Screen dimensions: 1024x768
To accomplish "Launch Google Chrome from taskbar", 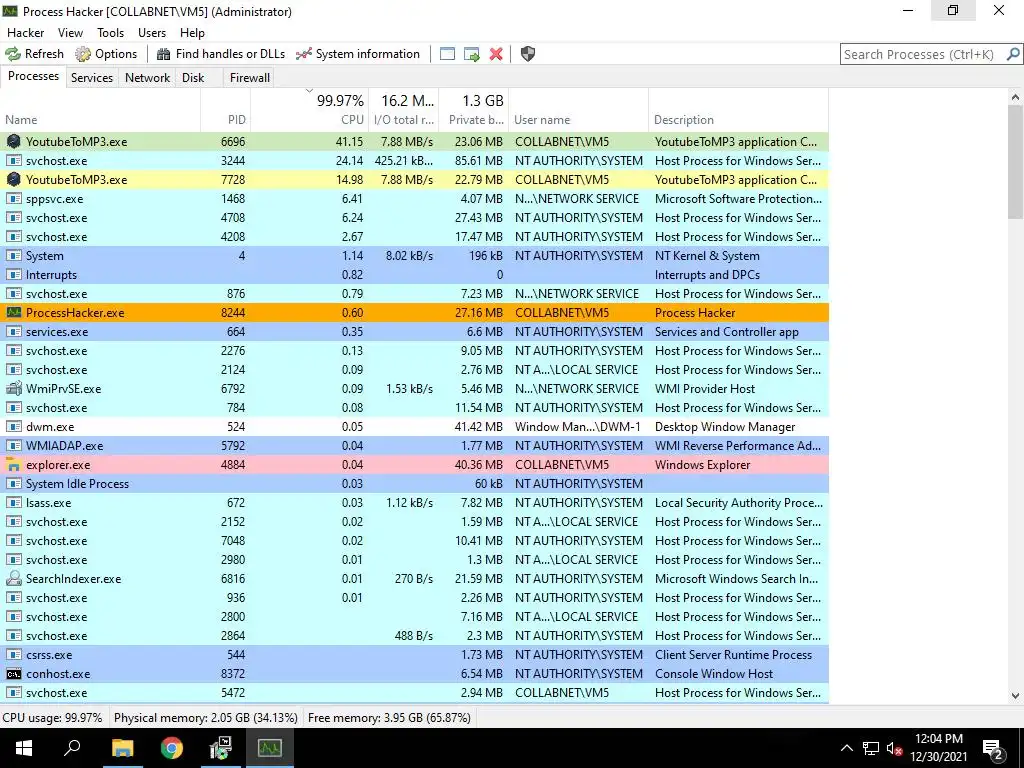I will pos(172,748).
